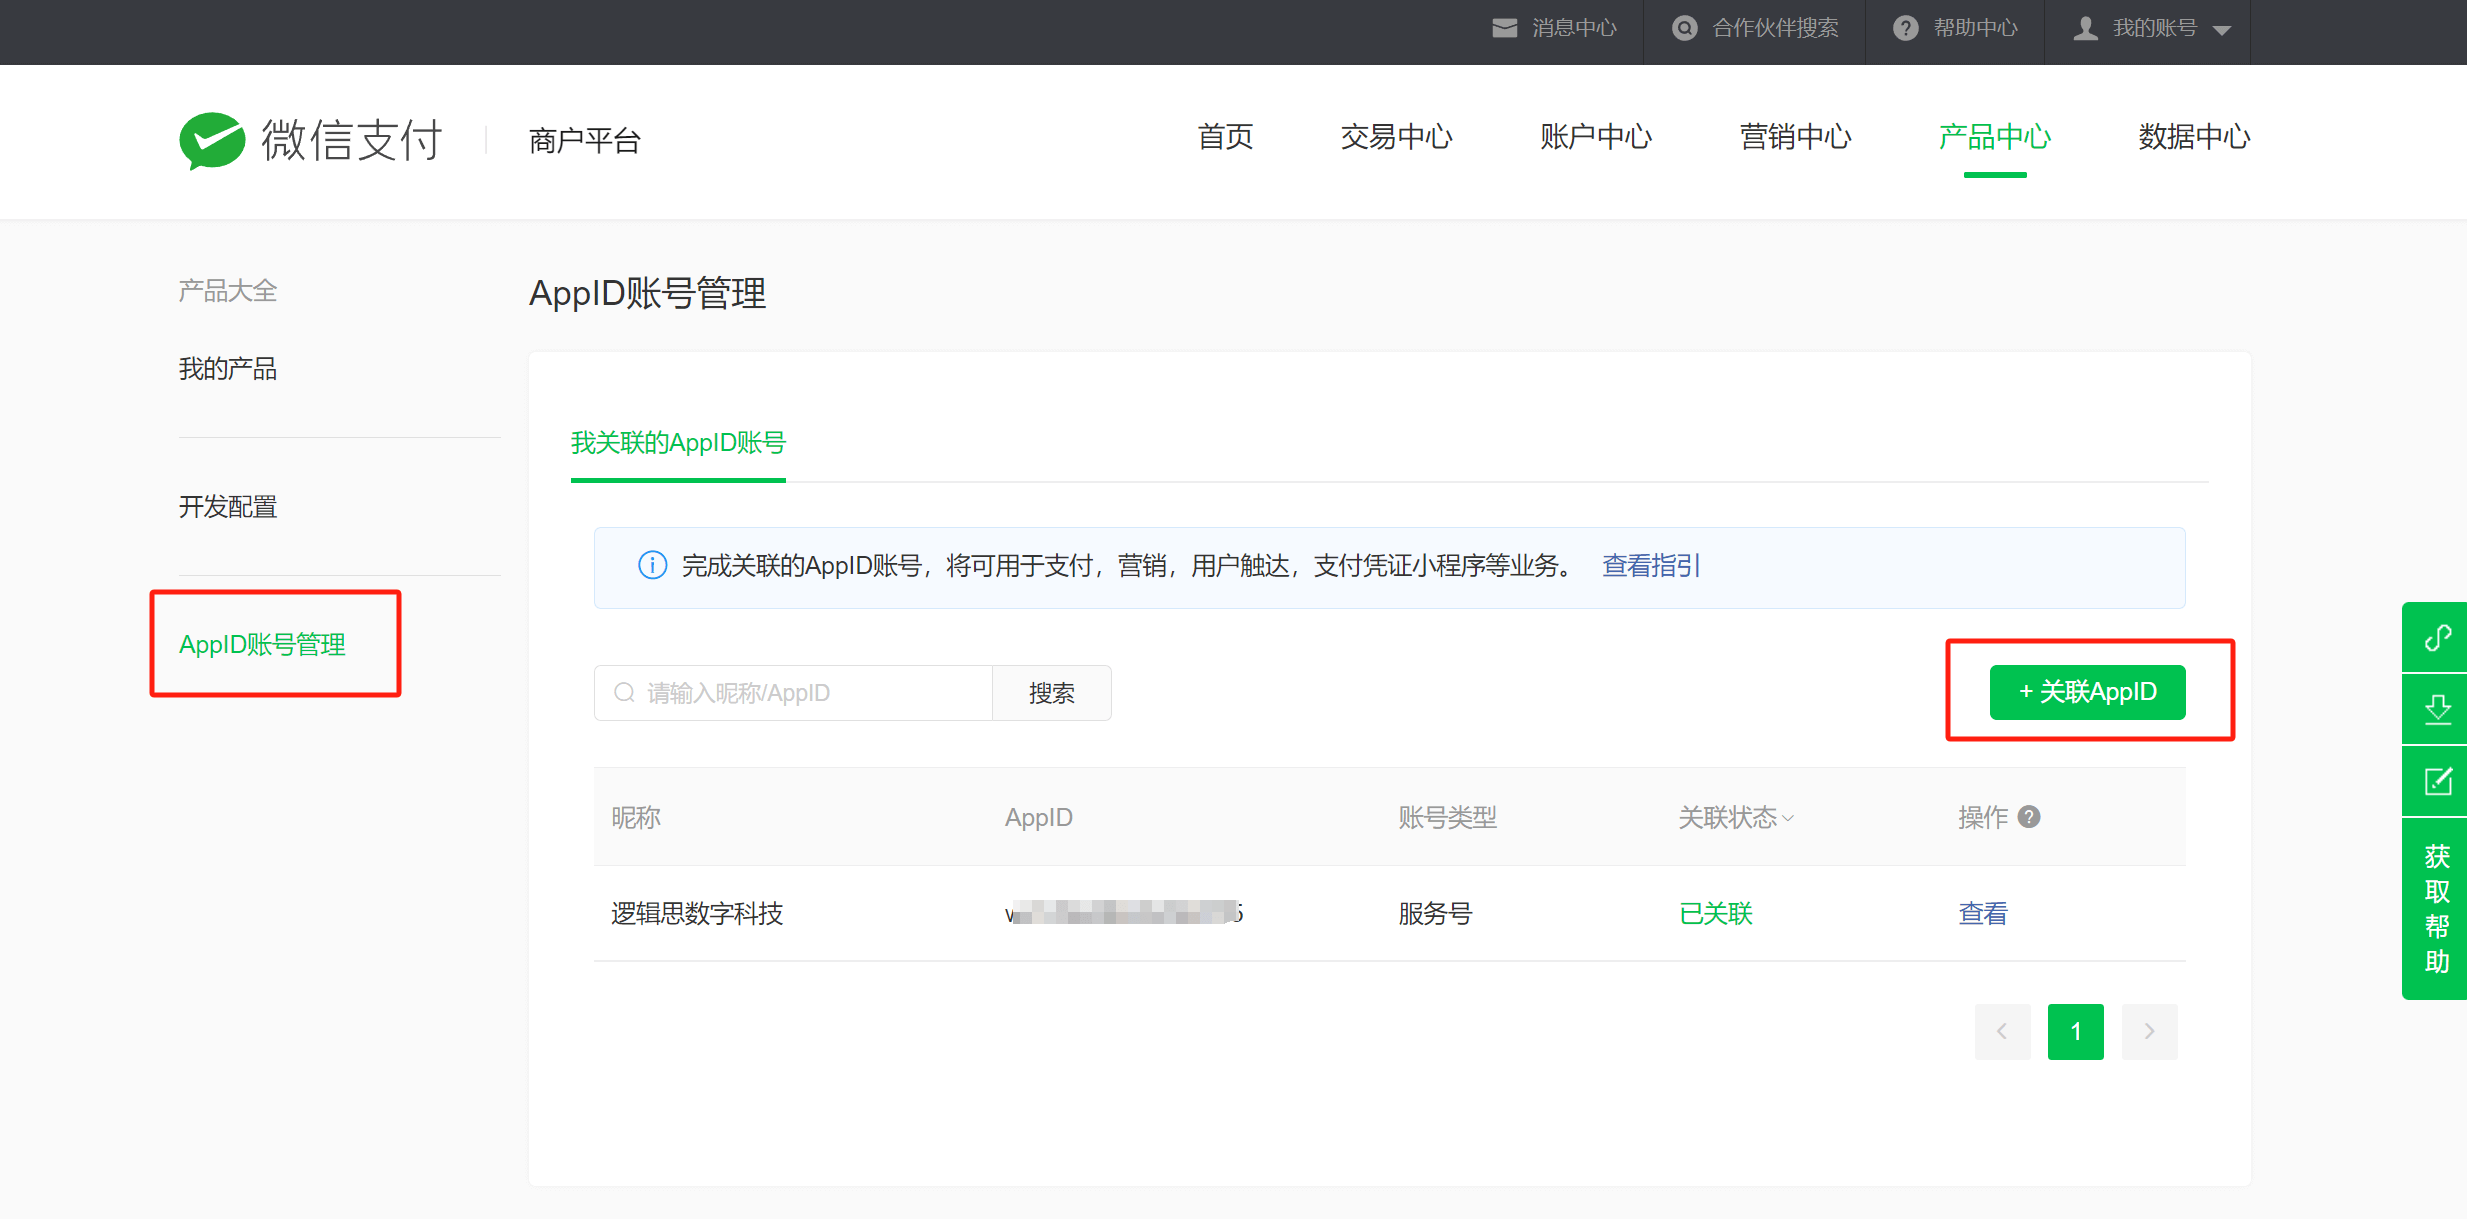Select the 产品中心 navigation item
The height and width of the screenshot is (1219, 2467).
[1995, 137]
